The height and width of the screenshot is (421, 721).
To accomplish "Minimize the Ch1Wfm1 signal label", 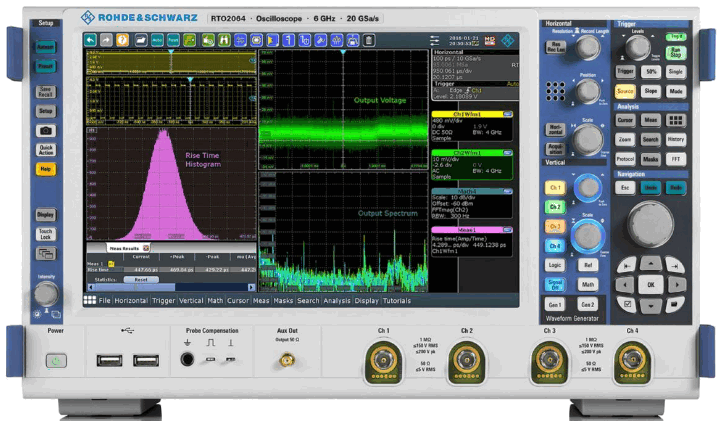I will click(x=508, y=114).
